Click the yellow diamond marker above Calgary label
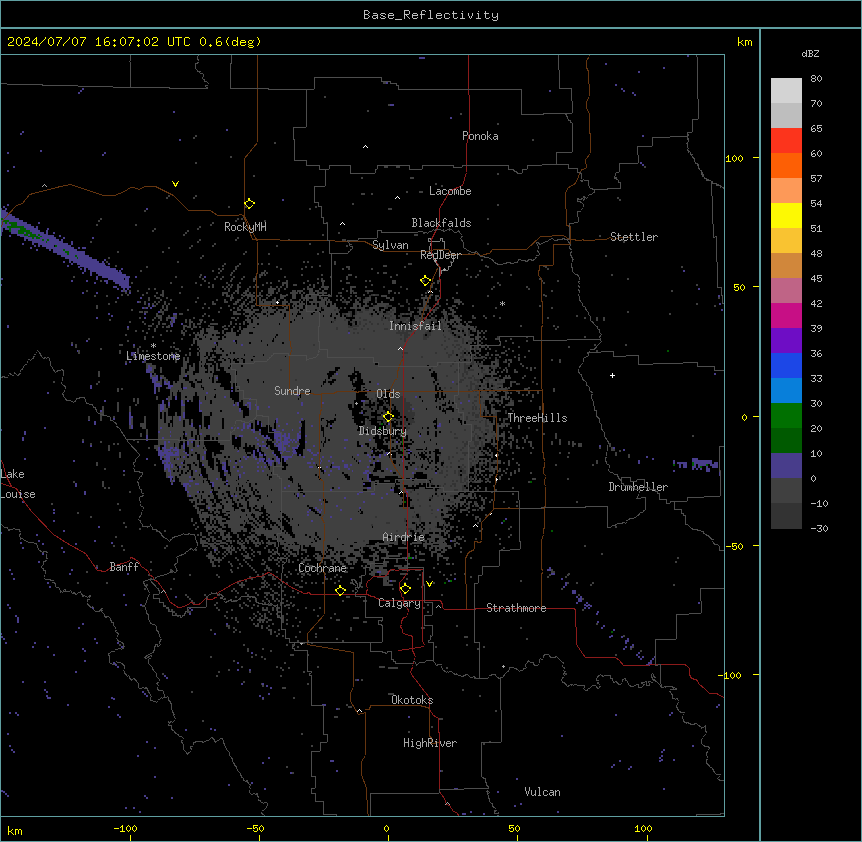Screen dimensions: 862x842 pyautogui.click(x=405, y=589)
